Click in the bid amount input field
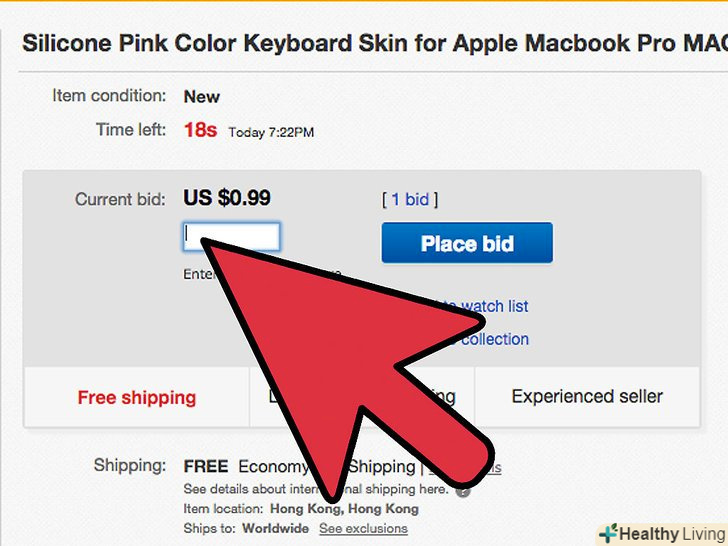728x546 pixels. (x=232, y=237)
